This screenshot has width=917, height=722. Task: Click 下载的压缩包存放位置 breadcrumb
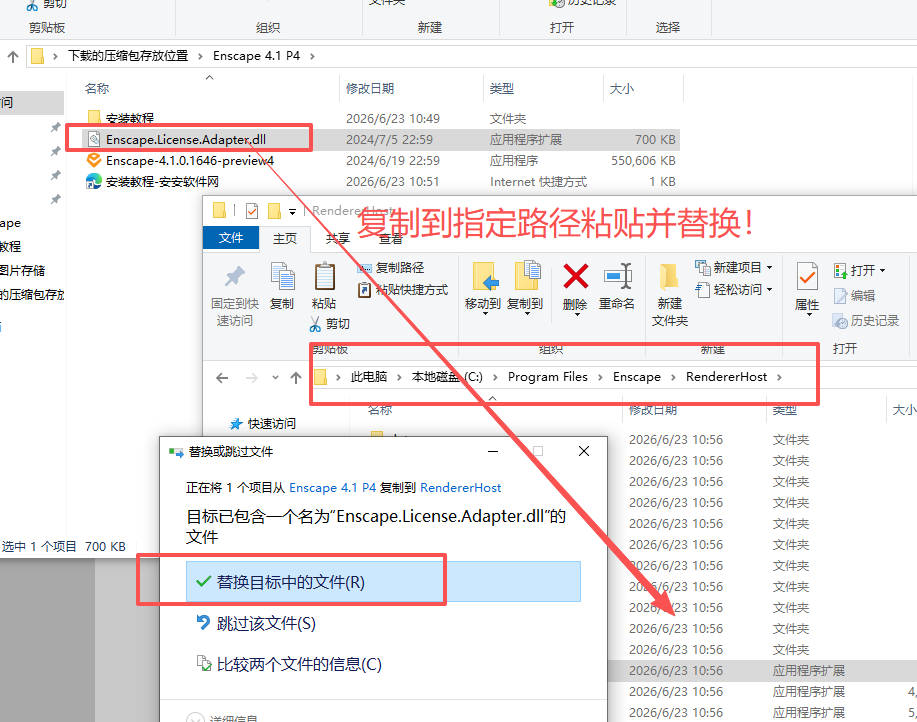click(x=128, y=56)
